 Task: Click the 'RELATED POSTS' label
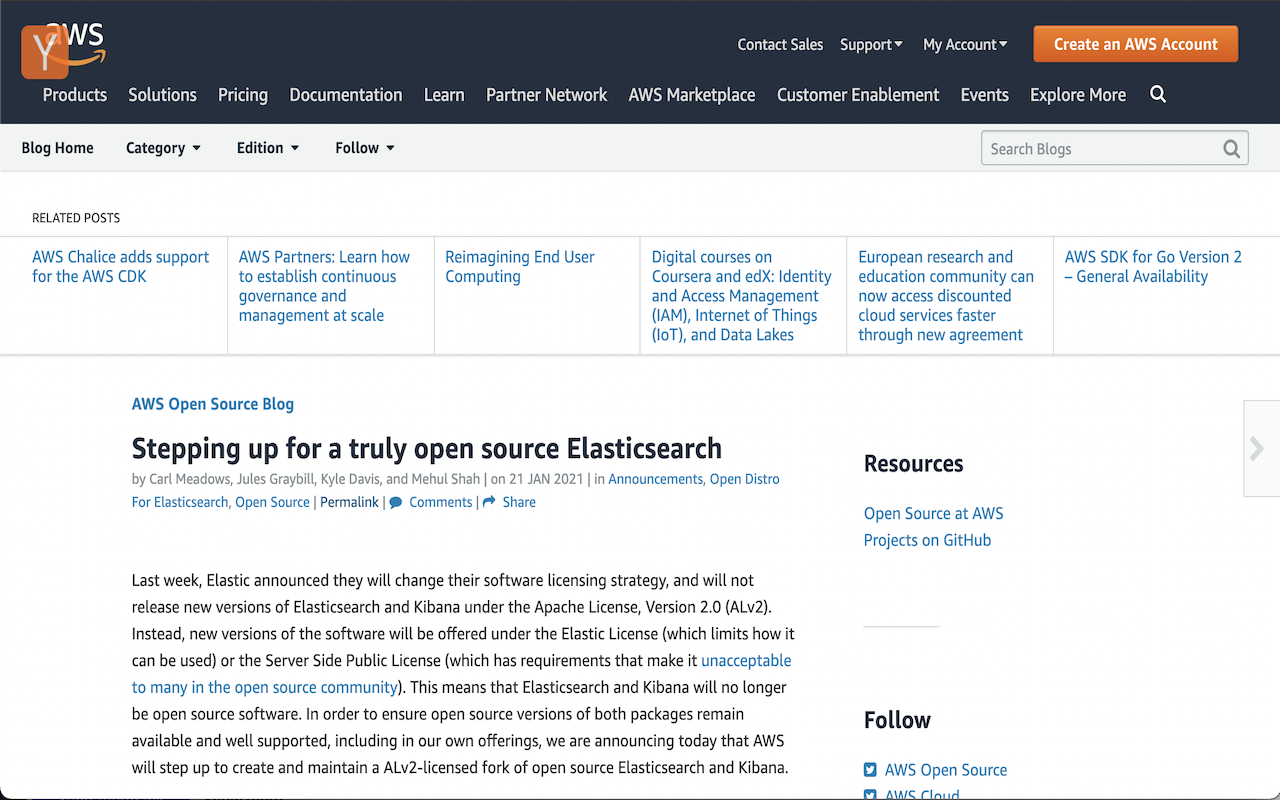pos(76,218)
